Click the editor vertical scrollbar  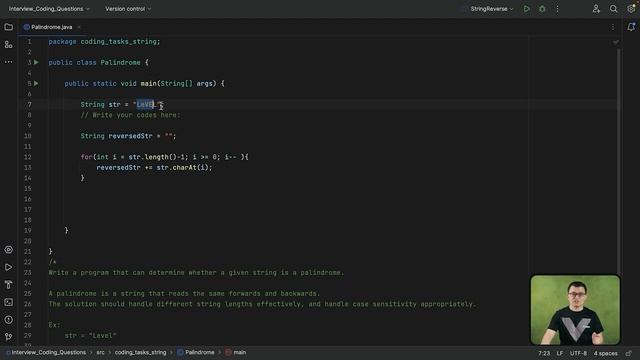(620, 162)
